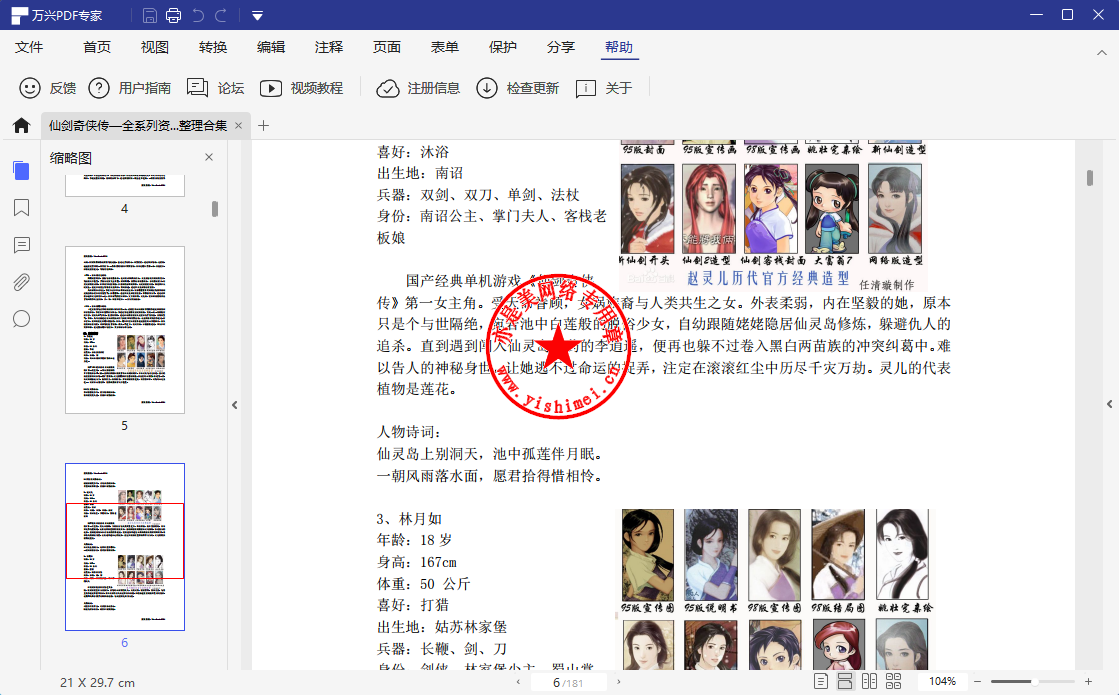Open the 文件 menu
The image size is (1119, 695).
(x=29, y=47)
